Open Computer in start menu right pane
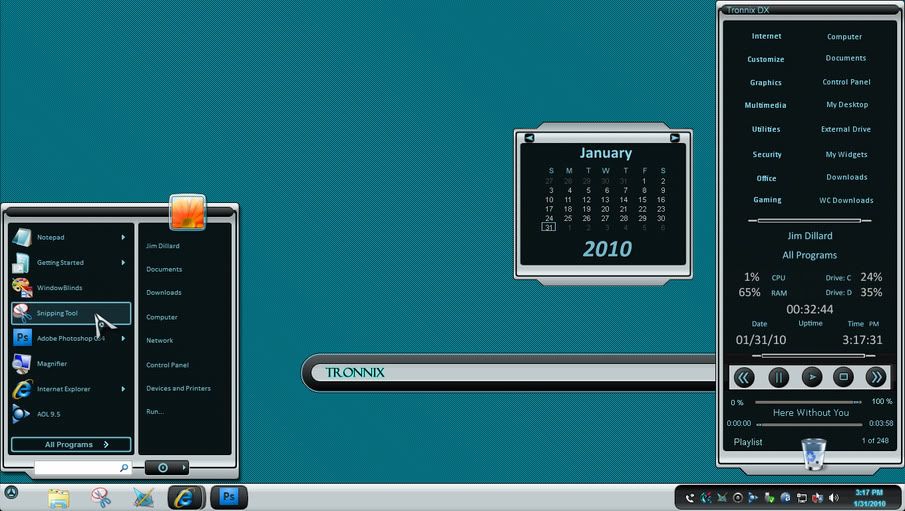 tap(162, 318)
